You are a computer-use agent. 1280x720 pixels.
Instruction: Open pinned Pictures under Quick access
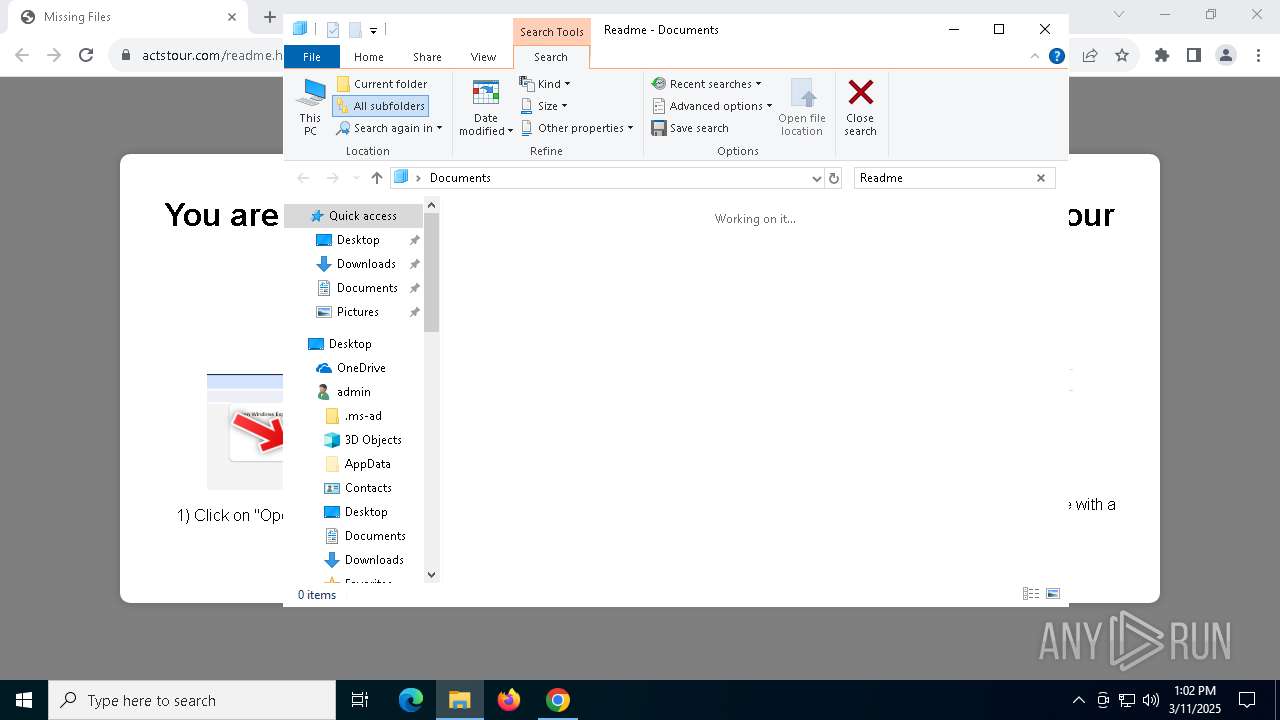pyautogui.click(x=357, y=312)
